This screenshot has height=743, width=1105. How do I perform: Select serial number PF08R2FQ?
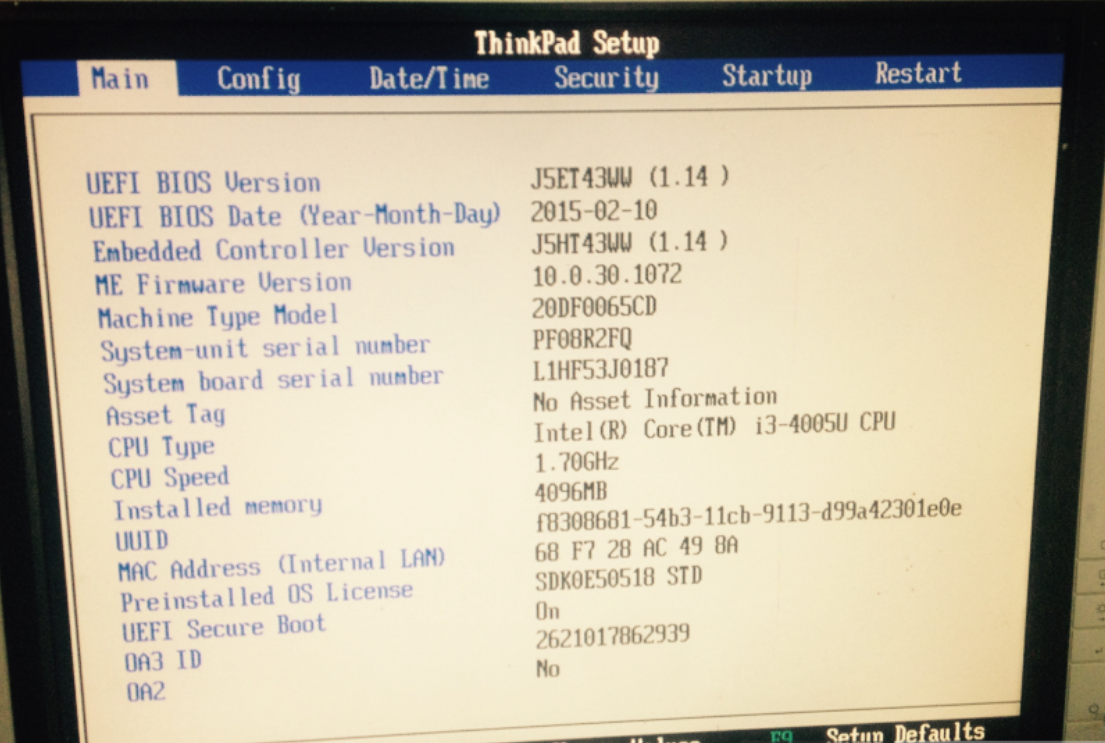pos(582,339)
